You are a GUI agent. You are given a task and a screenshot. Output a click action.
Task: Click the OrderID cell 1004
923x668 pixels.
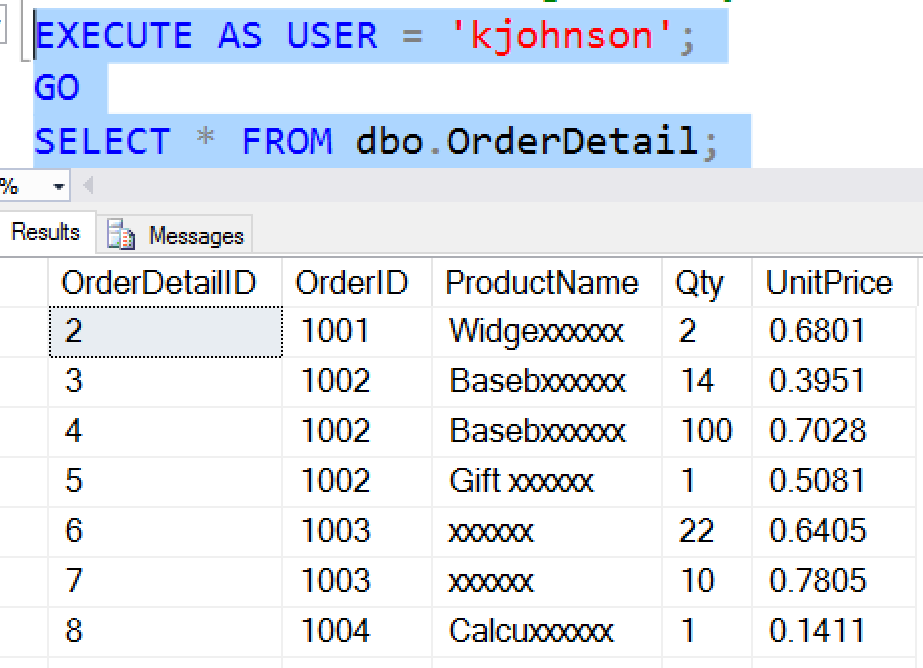[x=357, y=632]
